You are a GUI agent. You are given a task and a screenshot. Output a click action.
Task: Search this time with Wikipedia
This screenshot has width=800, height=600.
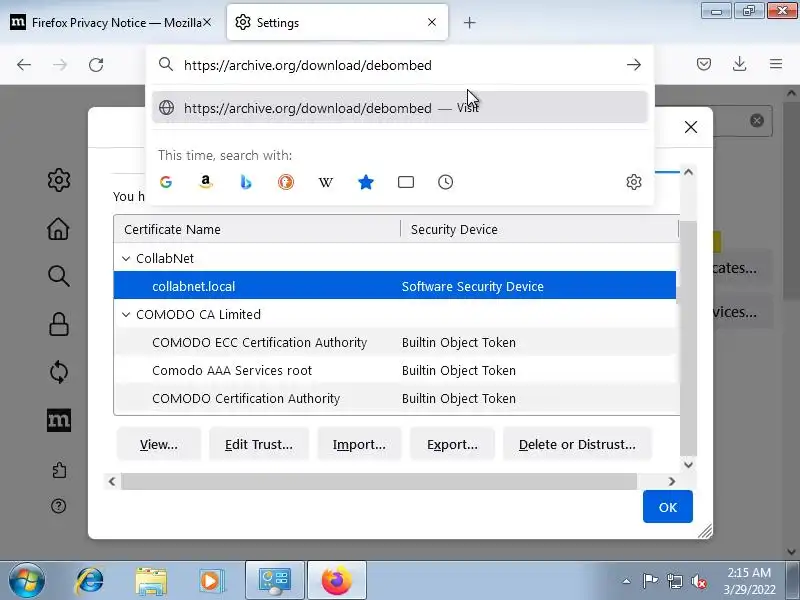(x=326, y=182)
